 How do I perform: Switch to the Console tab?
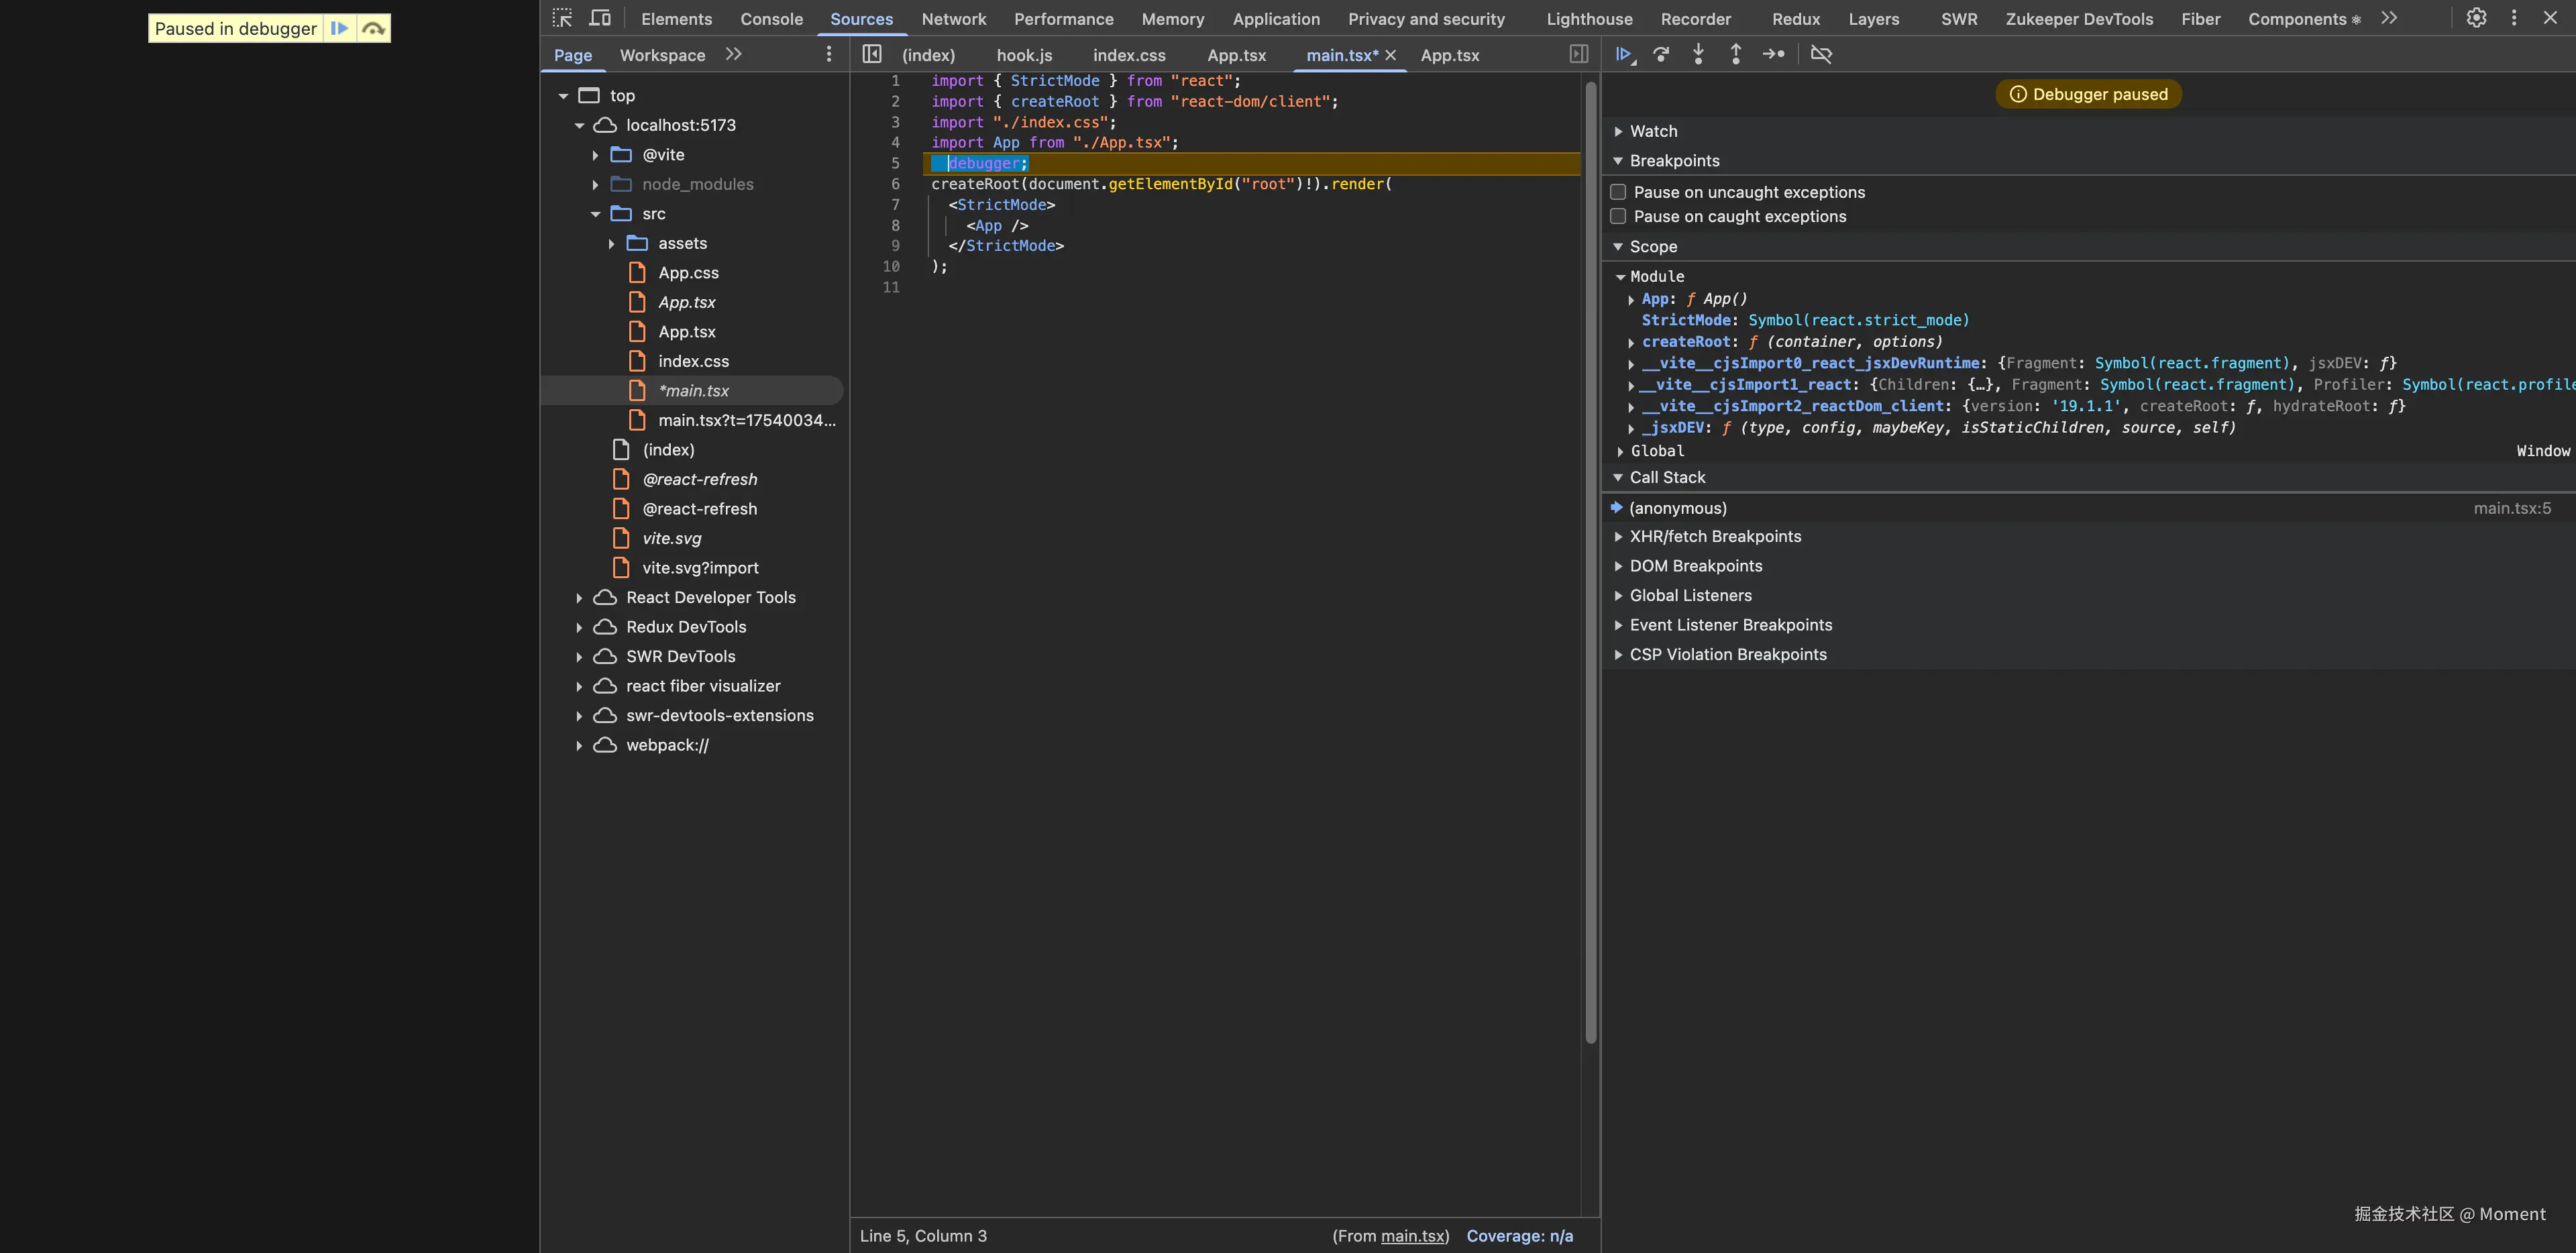(x=771, y=19)
